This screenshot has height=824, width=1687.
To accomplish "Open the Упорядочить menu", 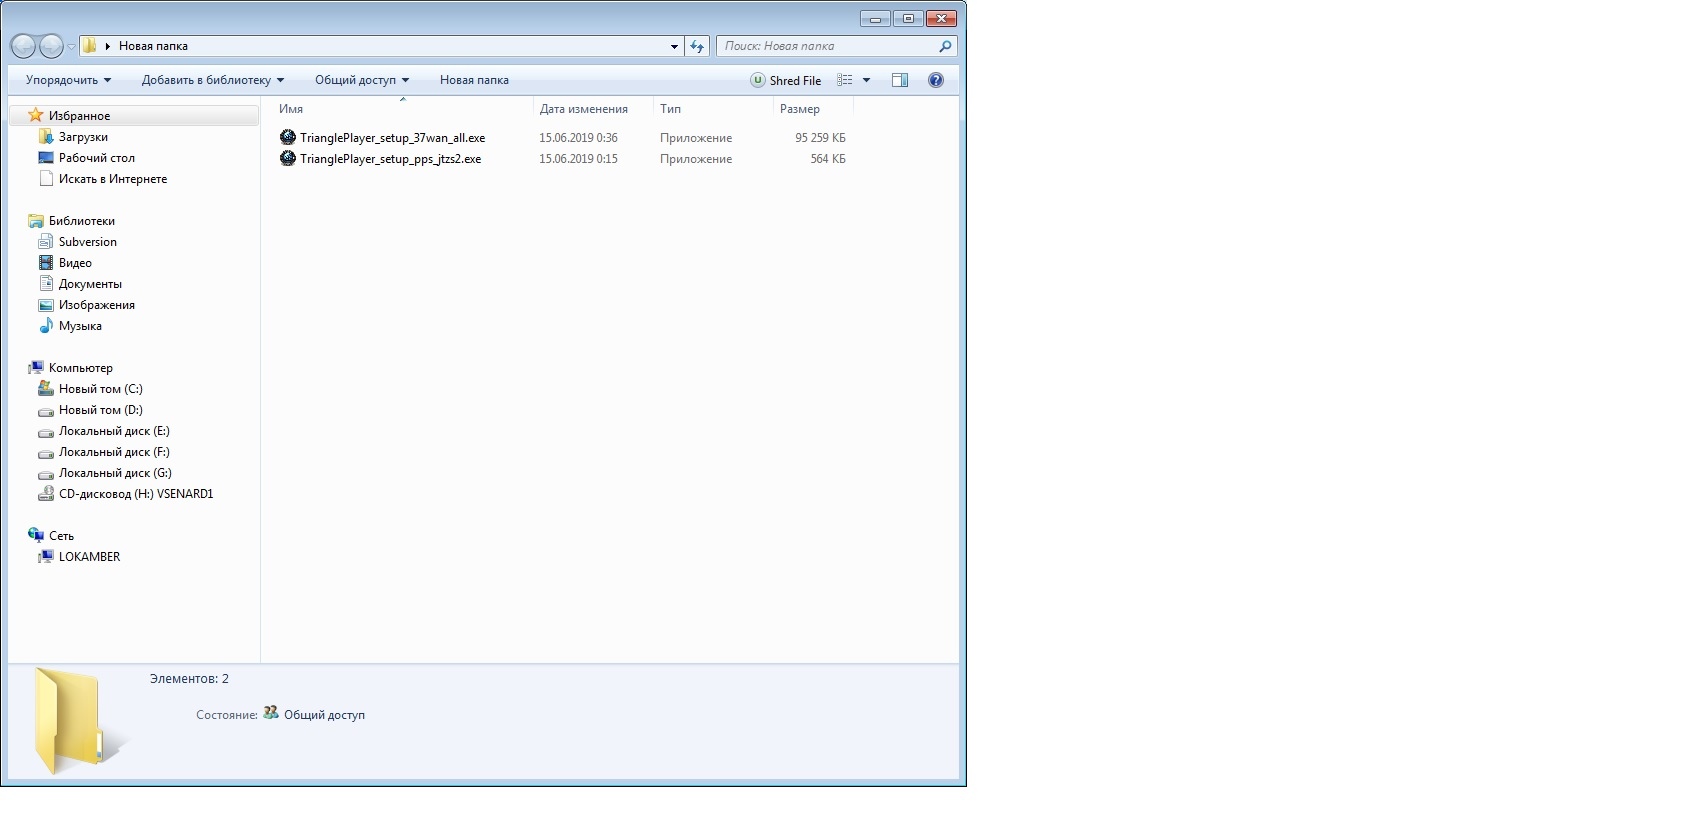I will coord(68,80).
